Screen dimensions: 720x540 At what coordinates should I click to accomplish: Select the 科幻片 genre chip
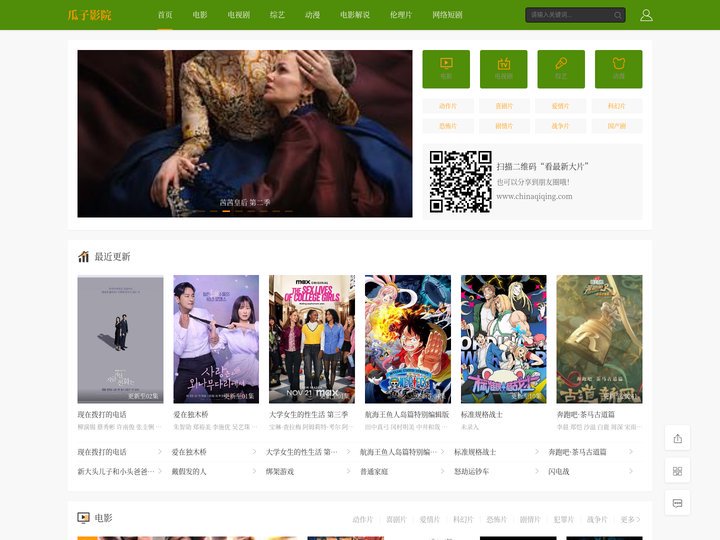tap(617, 106)
